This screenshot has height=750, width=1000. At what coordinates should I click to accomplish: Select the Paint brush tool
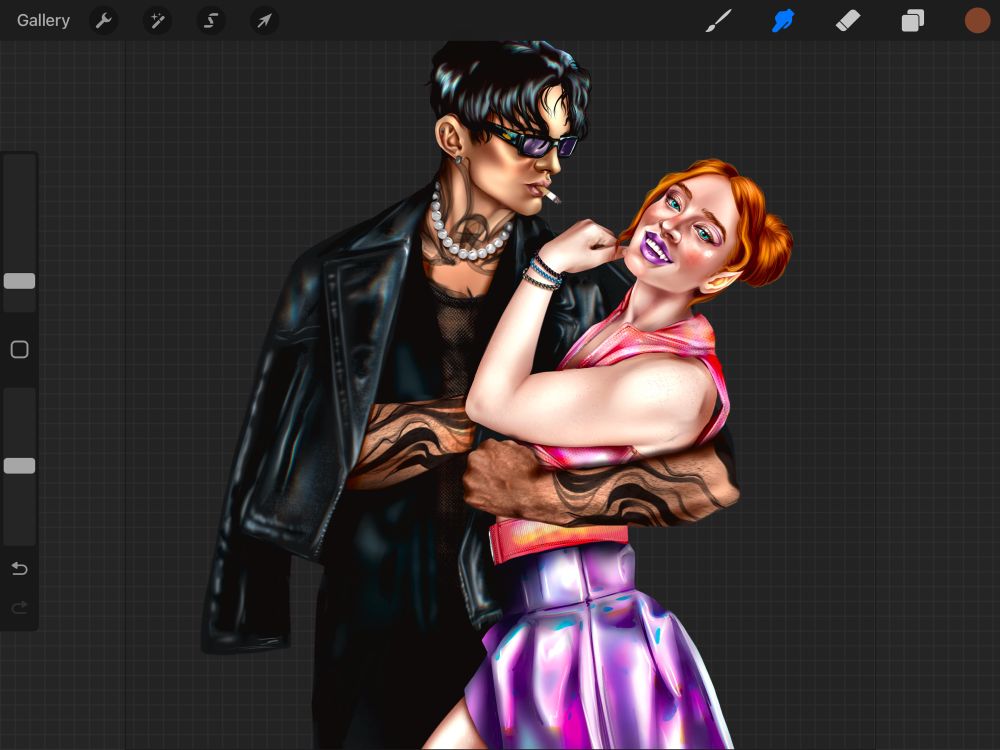(719, 20)
